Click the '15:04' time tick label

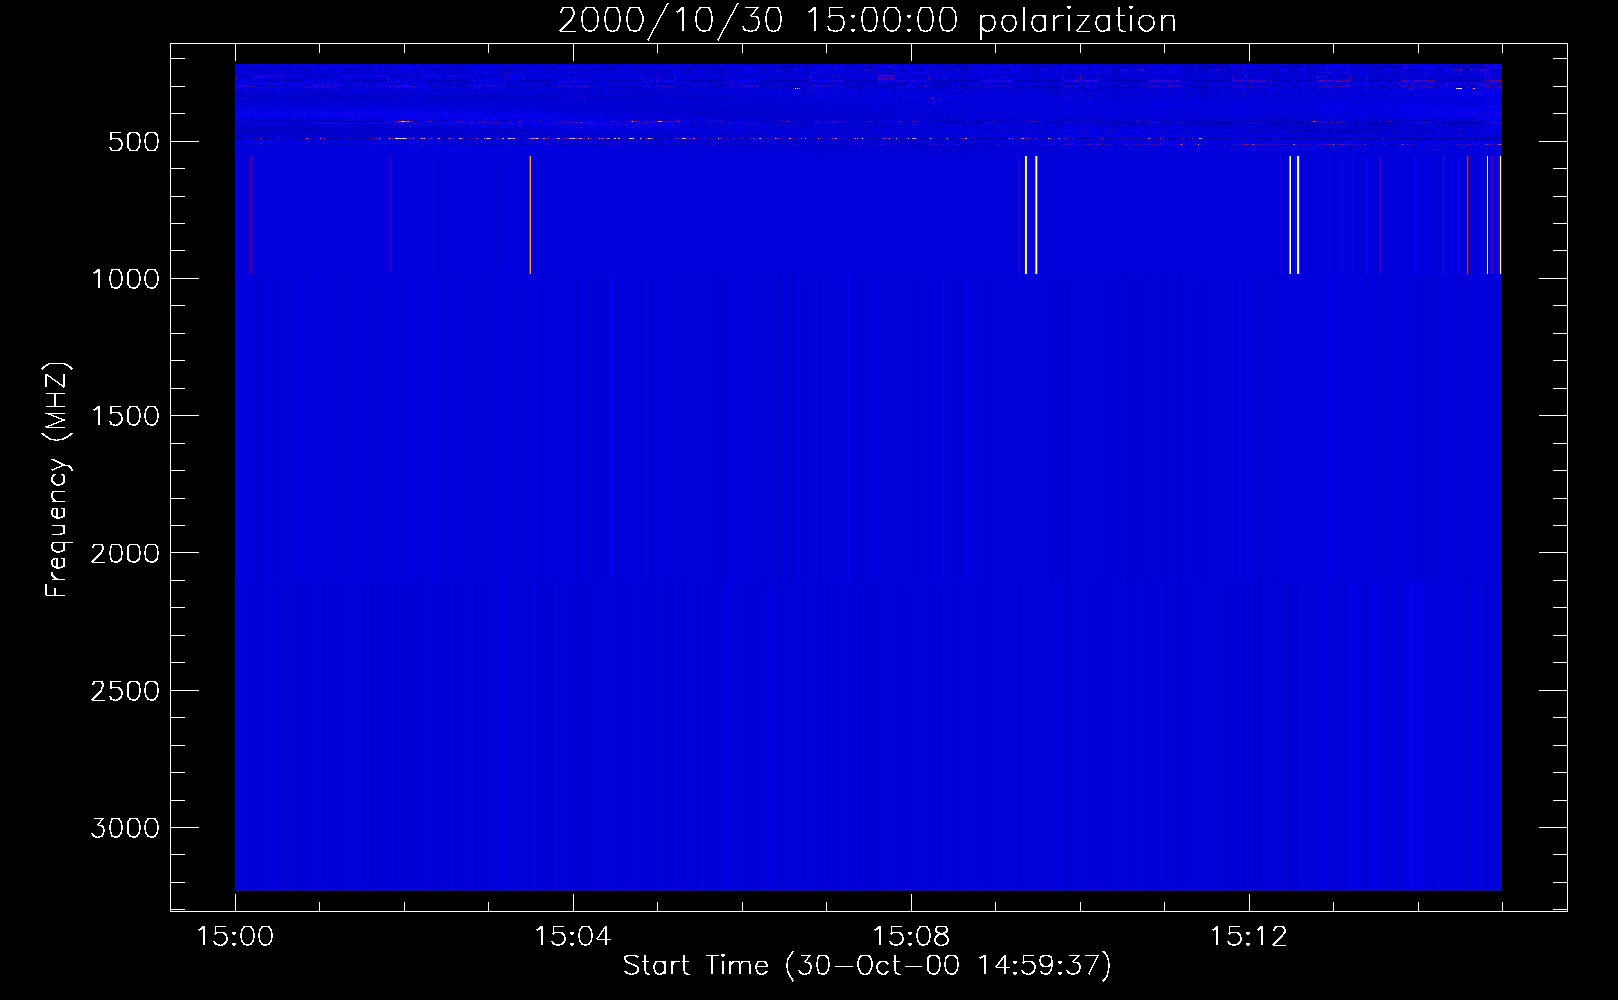(572, 936)
